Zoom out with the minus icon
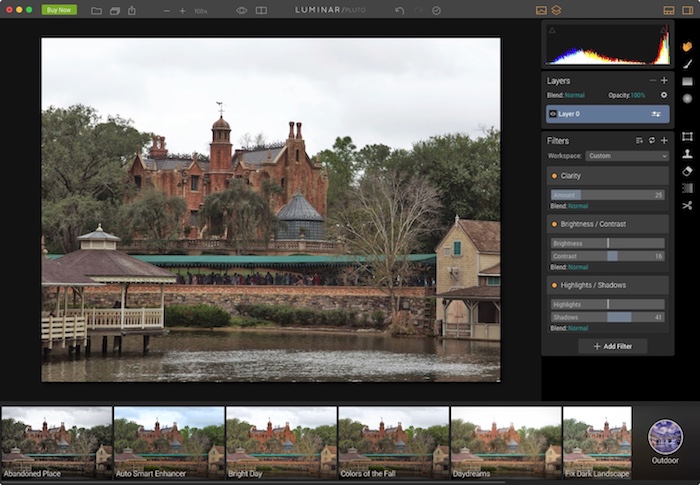 pos(167,10)
